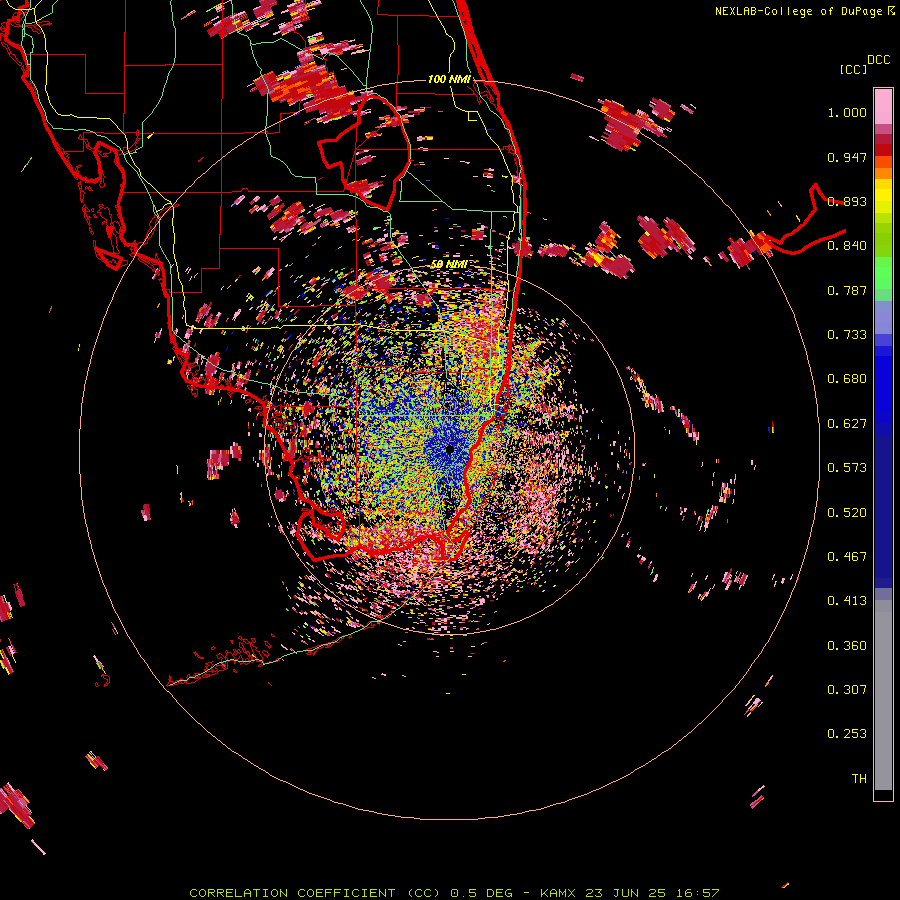The height and width of the screenshot is (900, 900).
Task: Click the 0.947 scale value
Action: pyautogui.click(x=847, y=157)
